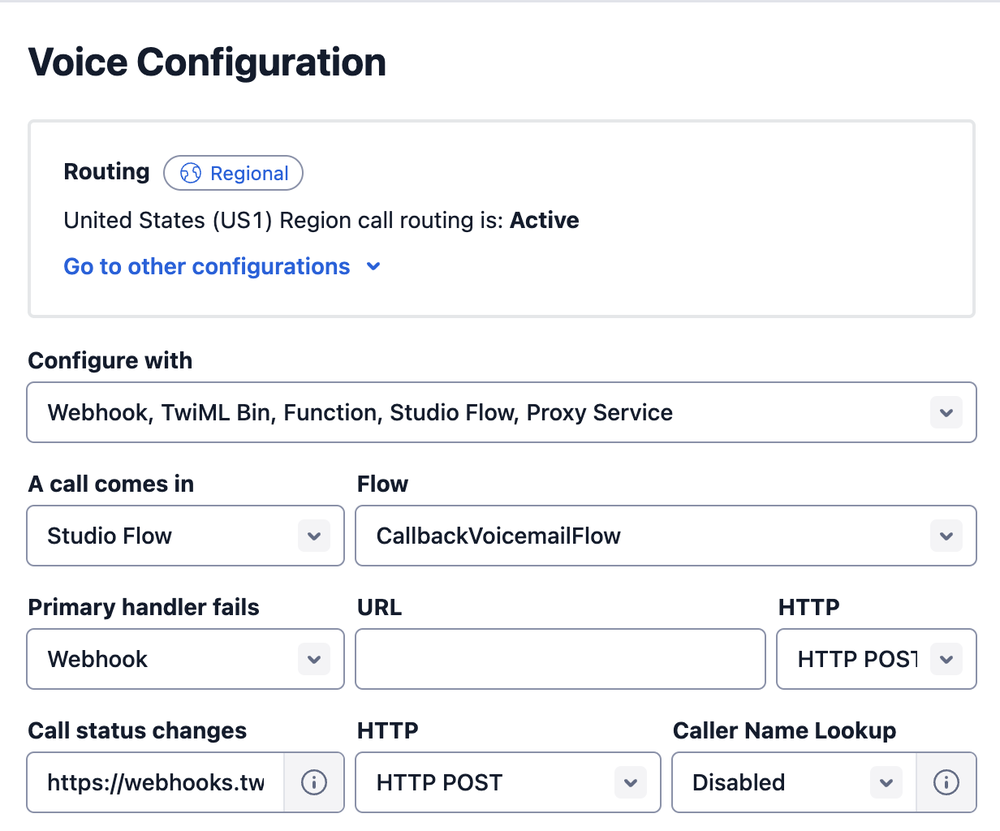Click the info icon next to Caller Name Lookup
Image resolution: width=1000 pixels, height=831 pixels.
(x=947, y=782)
